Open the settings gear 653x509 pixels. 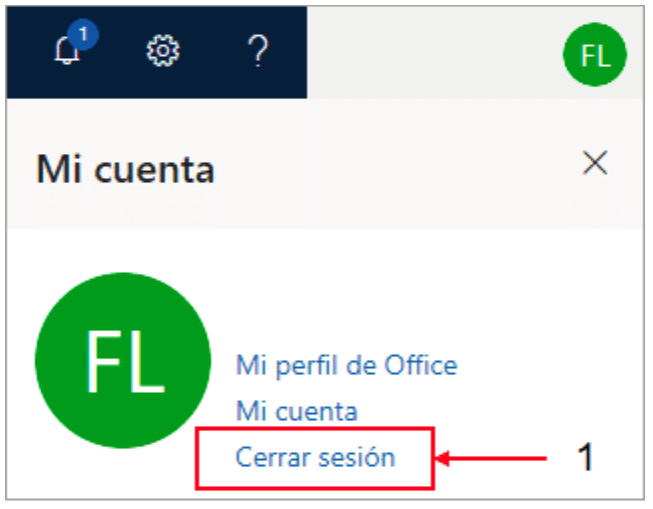click(163, 51)
